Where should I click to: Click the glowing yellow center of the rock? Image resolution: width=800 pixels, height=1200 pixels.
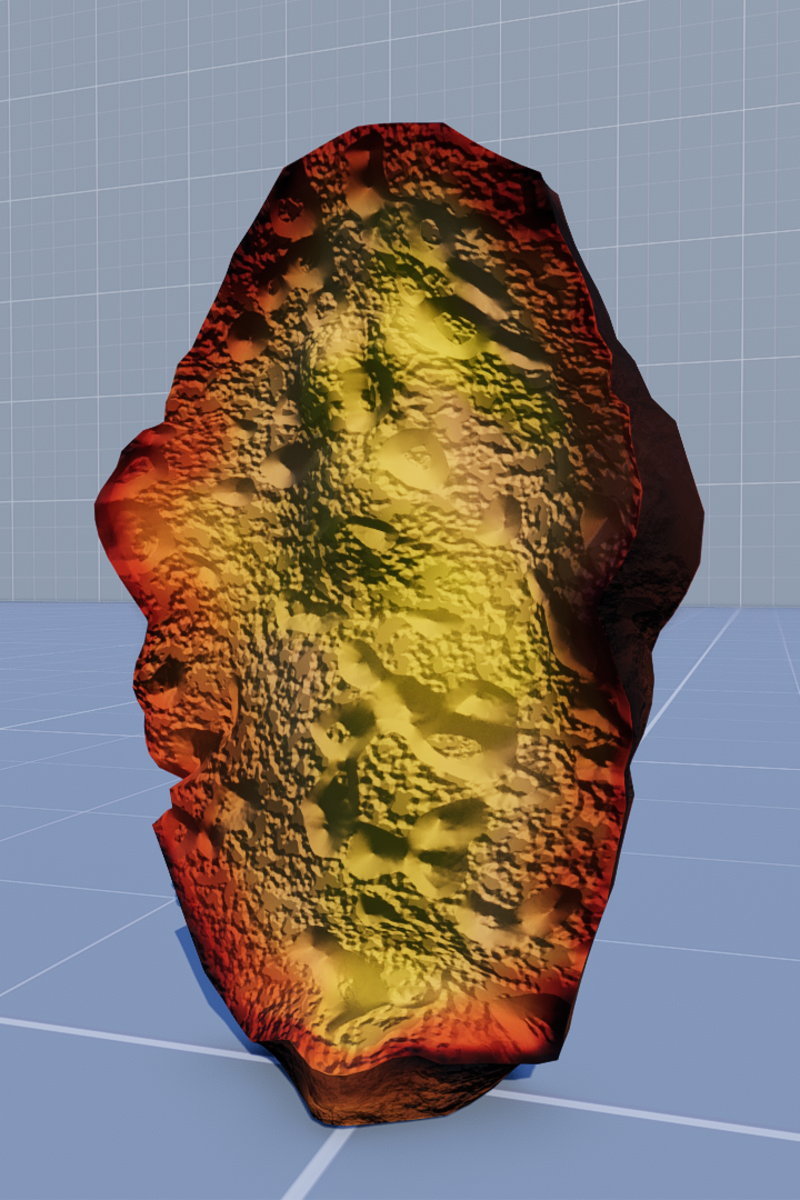pos(420,620)
